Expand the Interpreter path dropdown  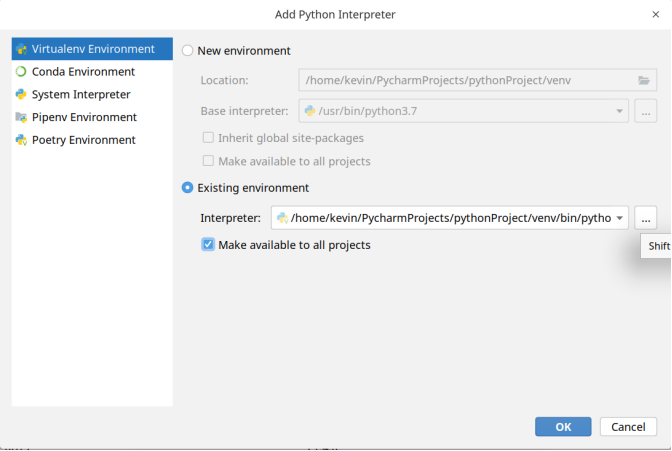[x=620, y=218]
